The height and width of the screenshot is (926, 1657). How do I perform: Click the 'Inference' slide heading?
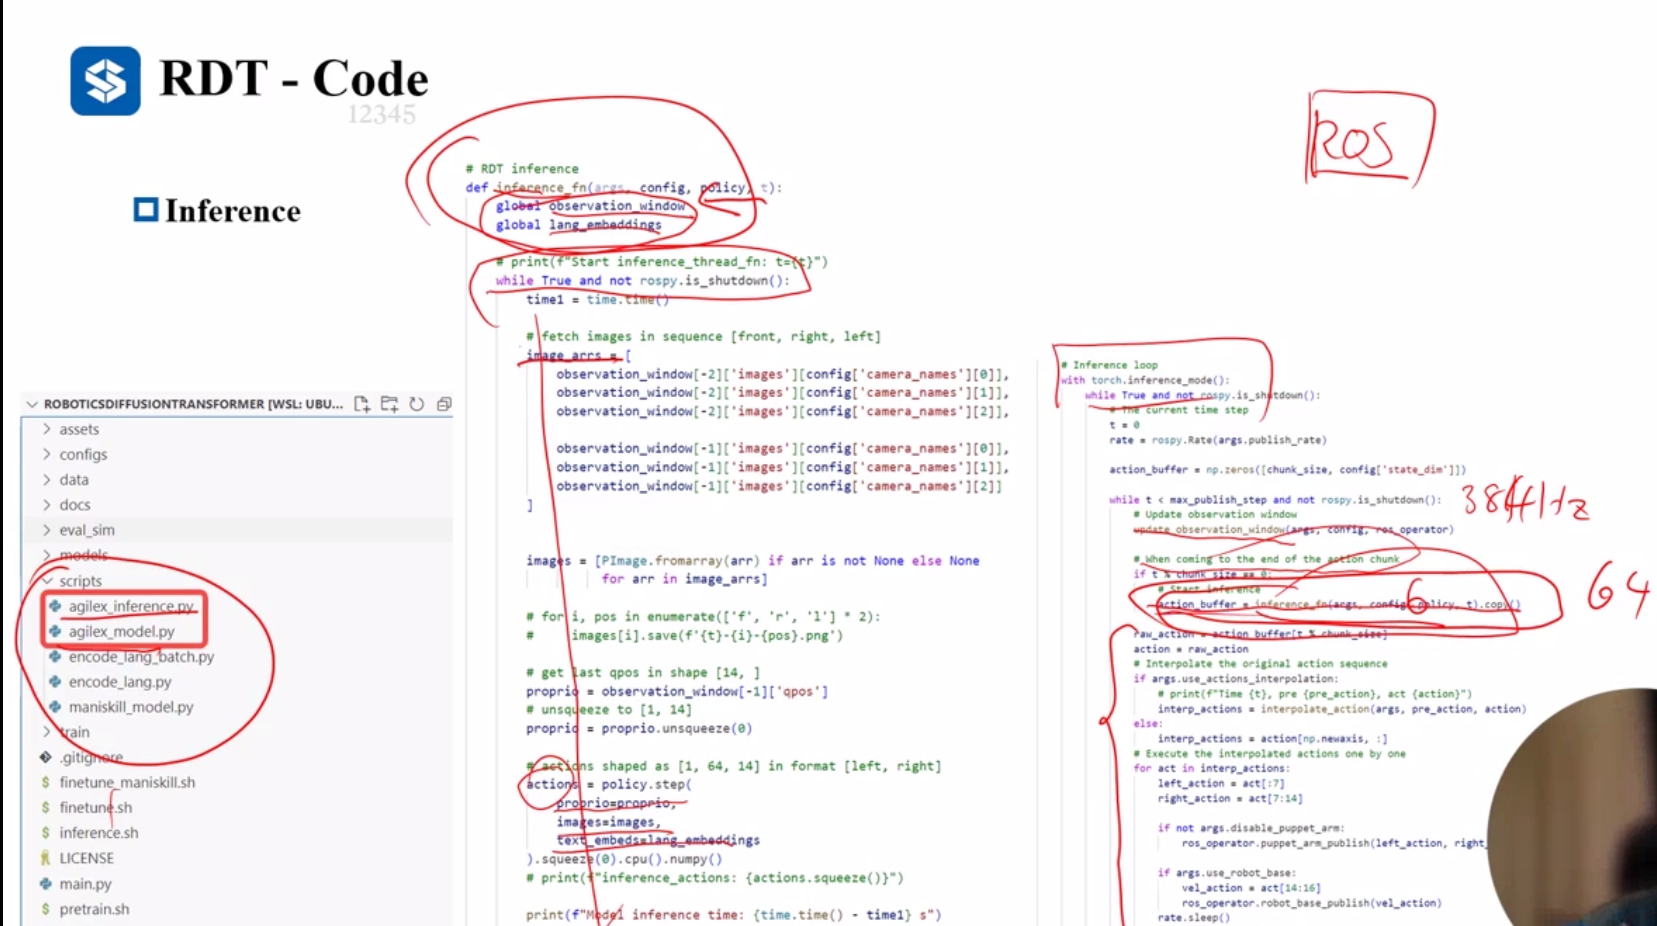[x=232, y=211]
